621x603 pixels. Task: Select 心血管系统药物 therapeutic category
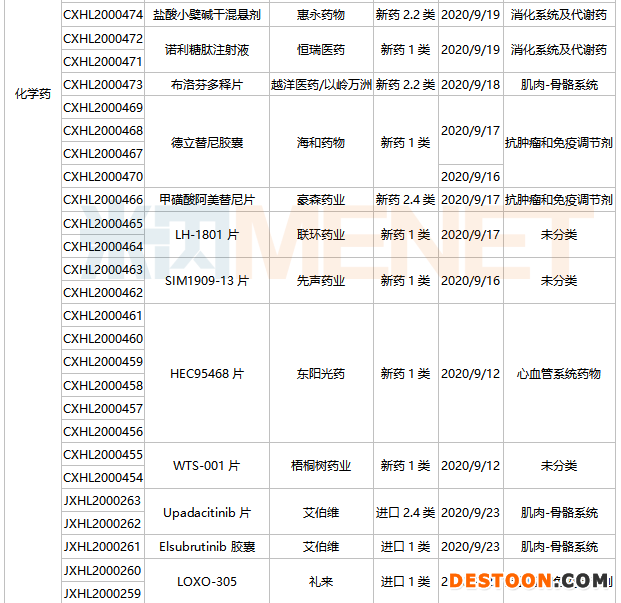tap(559, 374)
